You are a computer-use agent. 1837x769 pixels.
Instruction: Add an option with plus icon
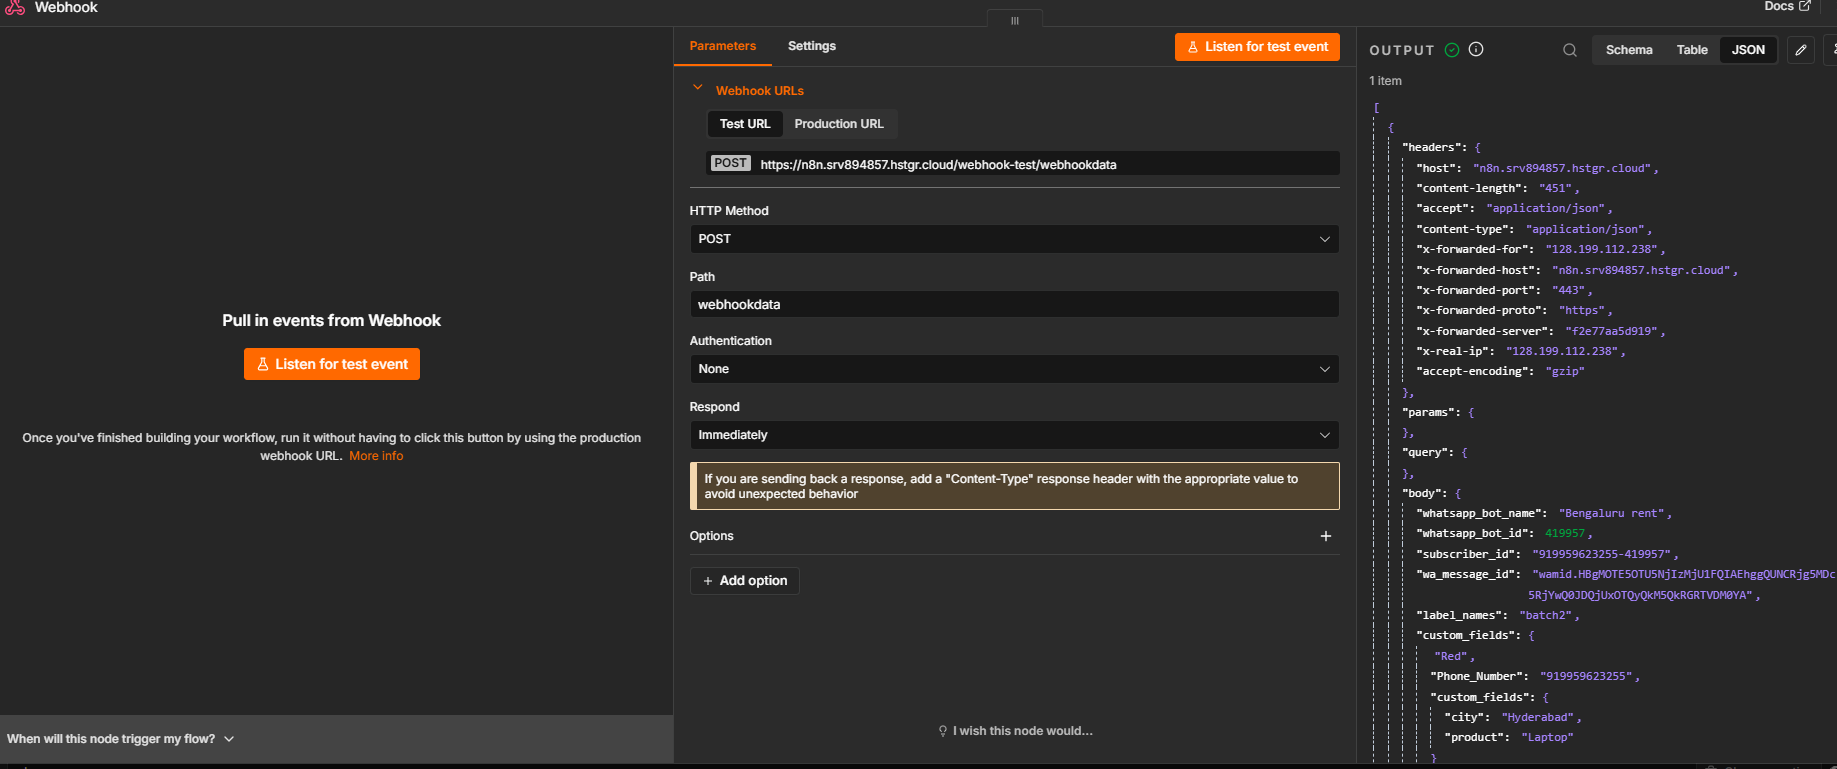1326,536
